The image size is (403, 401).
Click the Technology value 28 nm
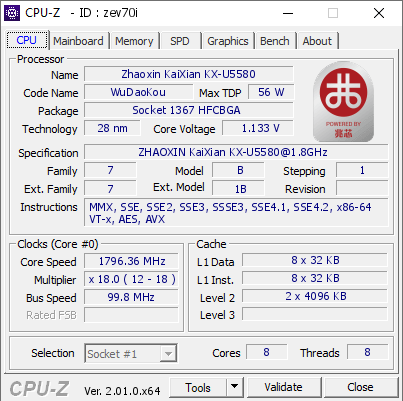click(112, 128)
